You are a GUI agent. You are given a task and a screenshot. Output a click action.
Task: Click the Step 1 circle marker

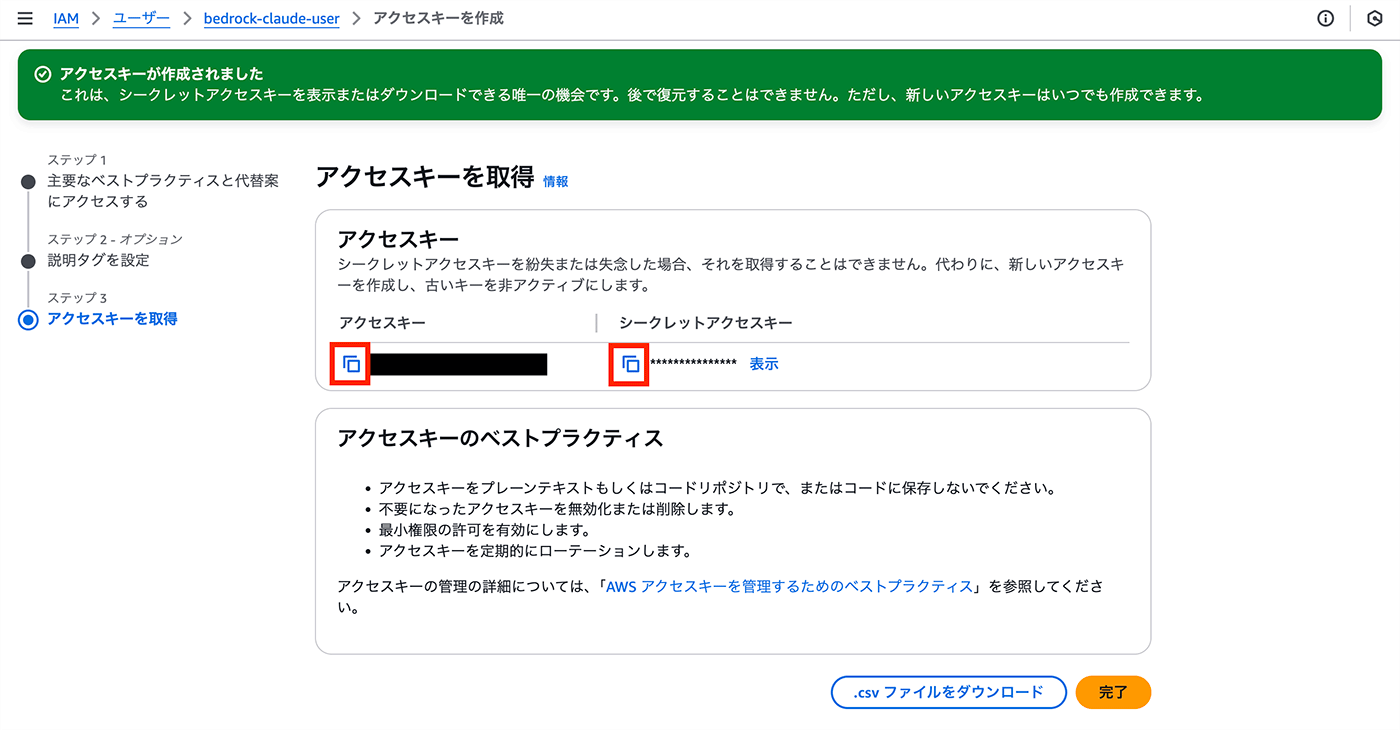point(28,182)
